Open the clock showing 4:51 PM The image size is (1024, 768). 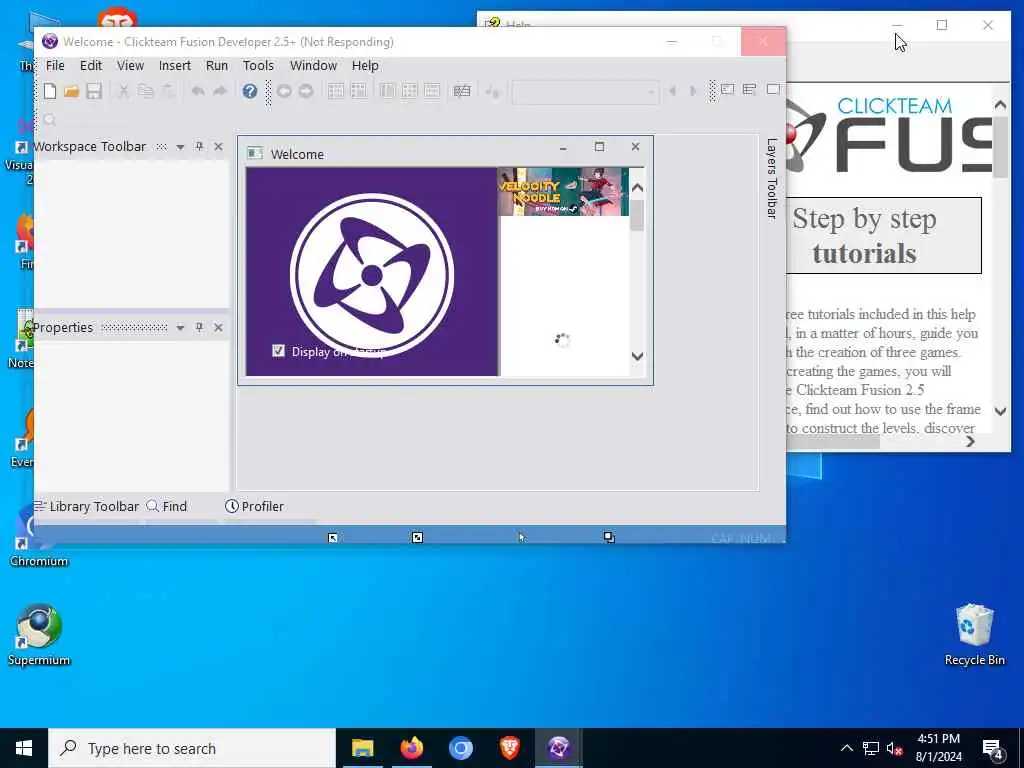(938, 748)
